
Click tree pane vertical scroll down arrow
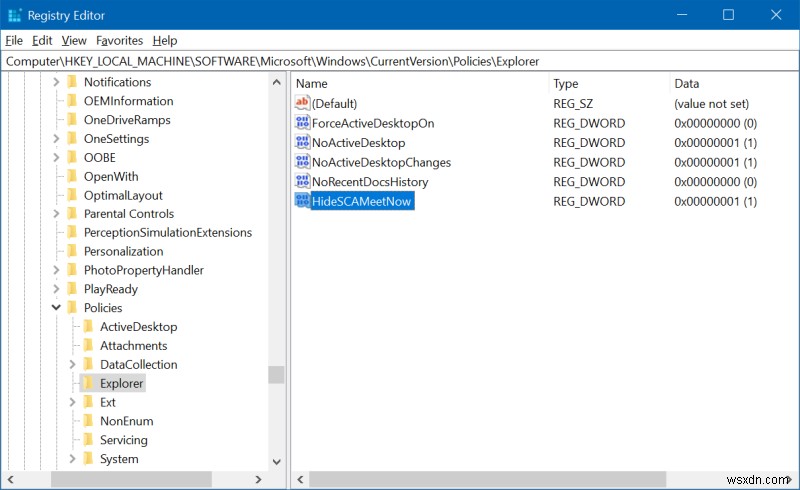point(277,461)
